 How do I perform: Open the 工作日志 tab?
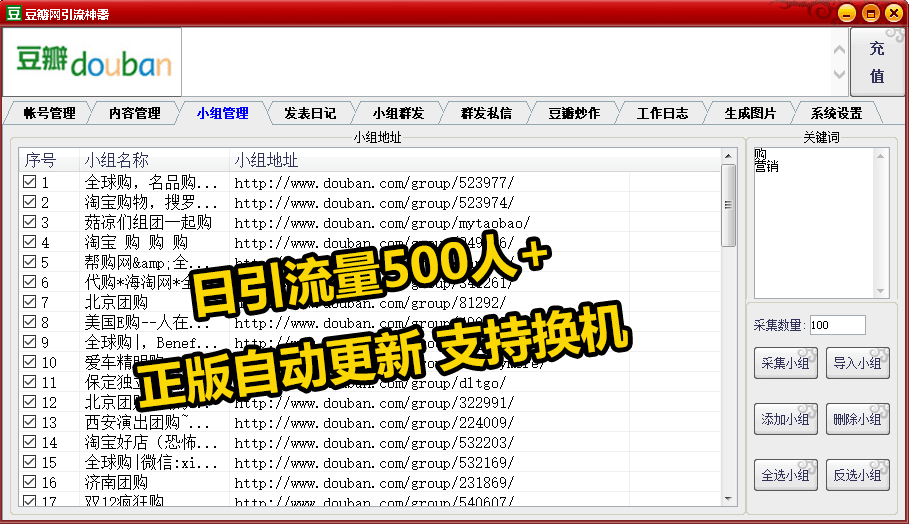pos(662,113)
